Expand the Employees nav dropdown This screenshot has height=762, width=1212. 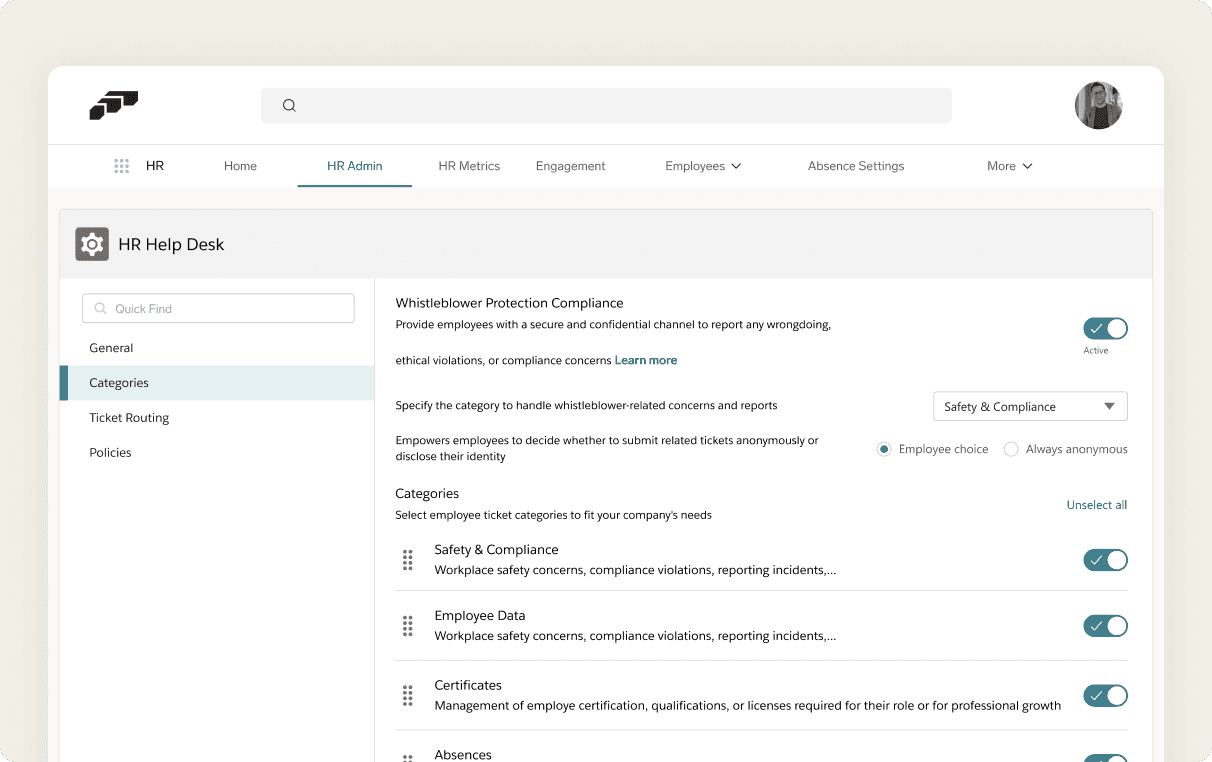click(703, 166)
